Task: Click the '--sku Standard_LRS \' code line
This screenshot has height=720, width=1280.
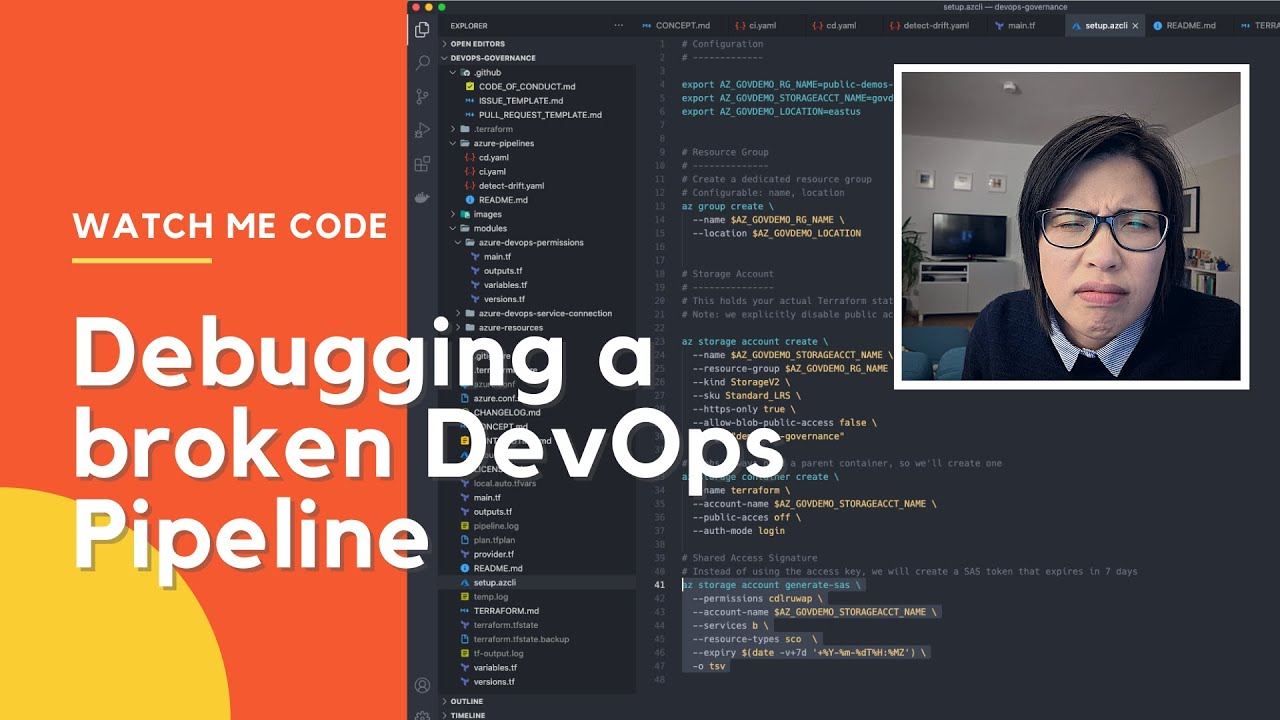Action: click(x=746, y=395)
